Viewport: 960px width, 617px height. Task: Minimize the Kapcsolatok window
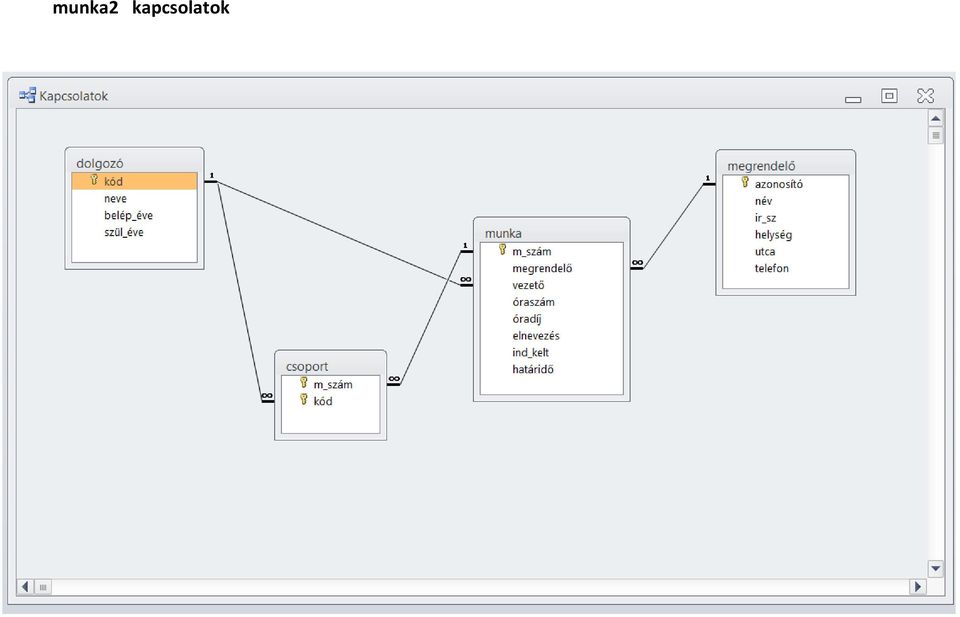tap(853, 99)
